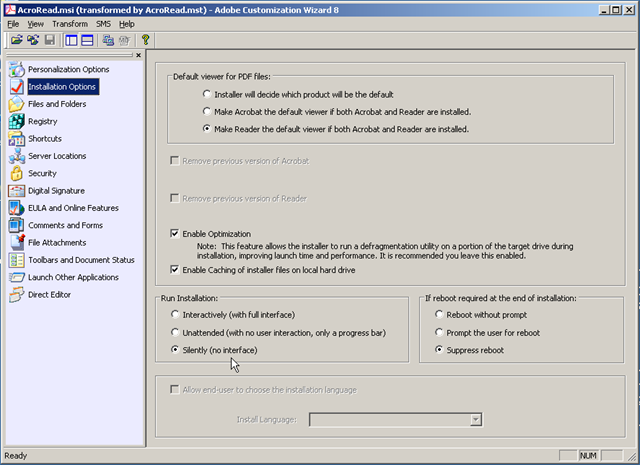Click the Install Language combo box field
640x465 pixels.
point(396,420)
